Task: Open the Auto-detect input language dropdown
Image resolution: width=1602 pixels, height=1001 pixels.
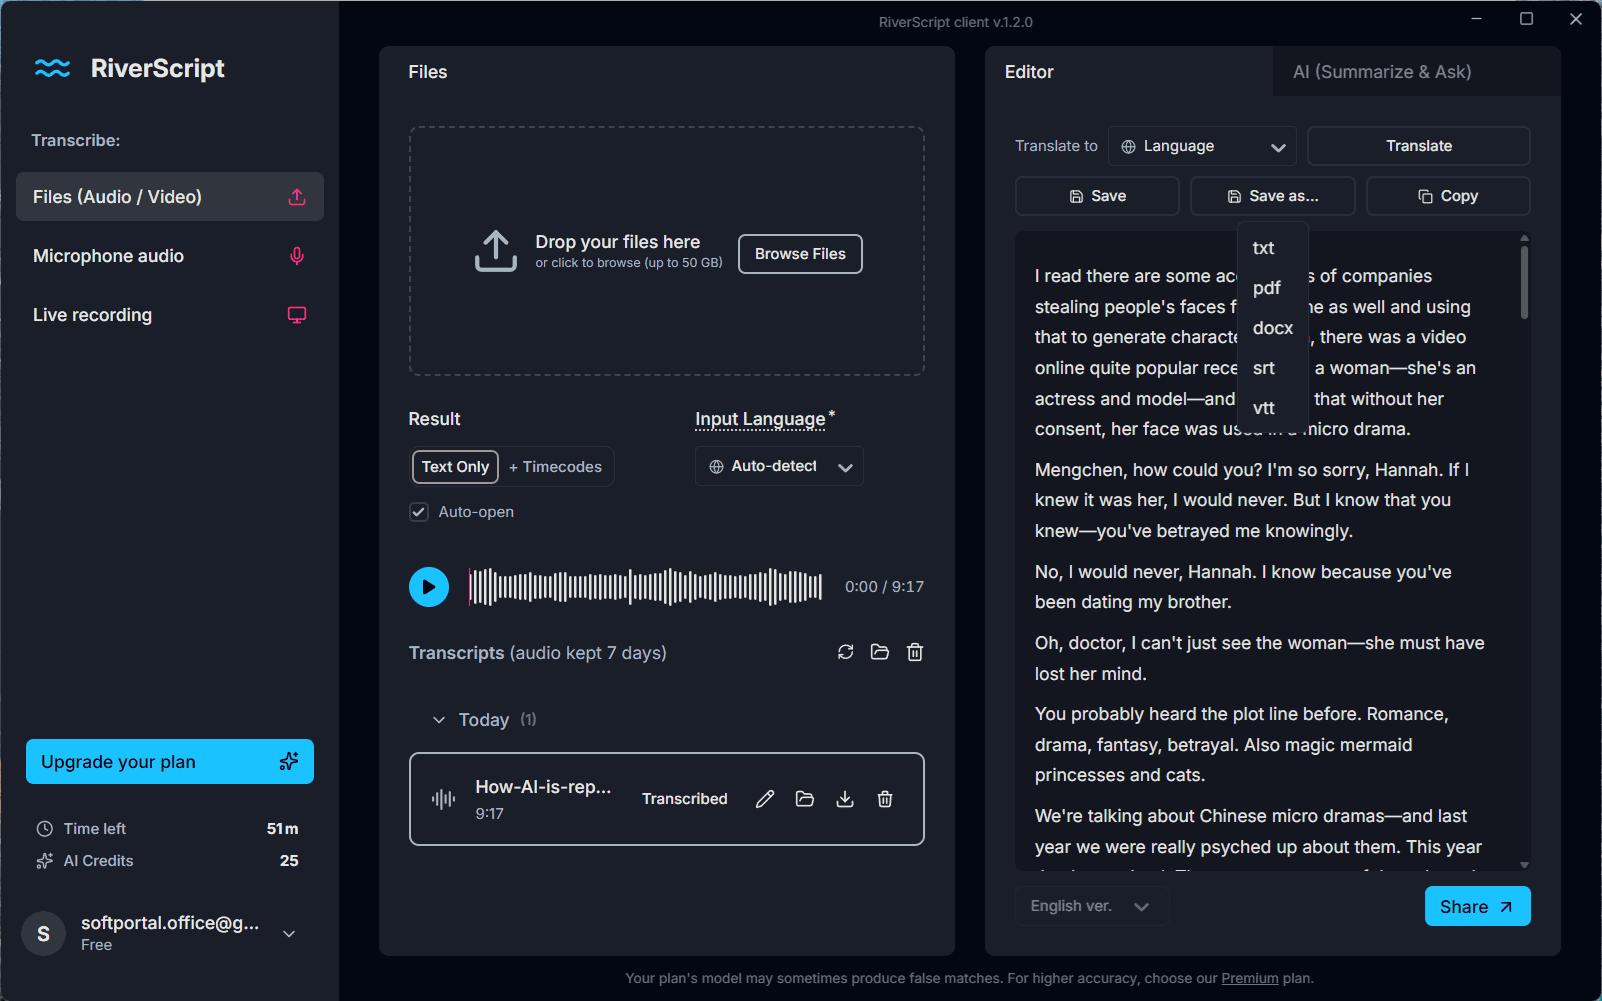Action: pyautogui.click(x=779, y=466)
